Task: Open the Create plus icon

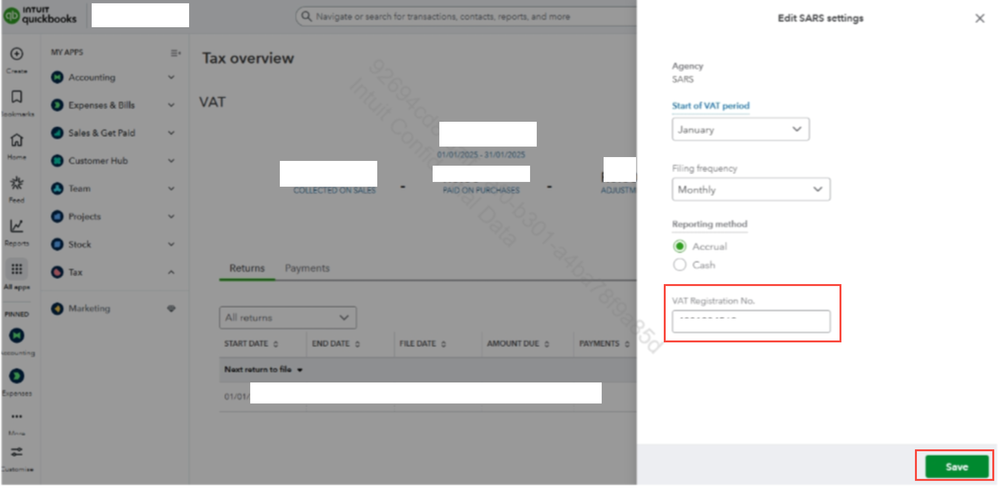Action: [x=17, y=55]
